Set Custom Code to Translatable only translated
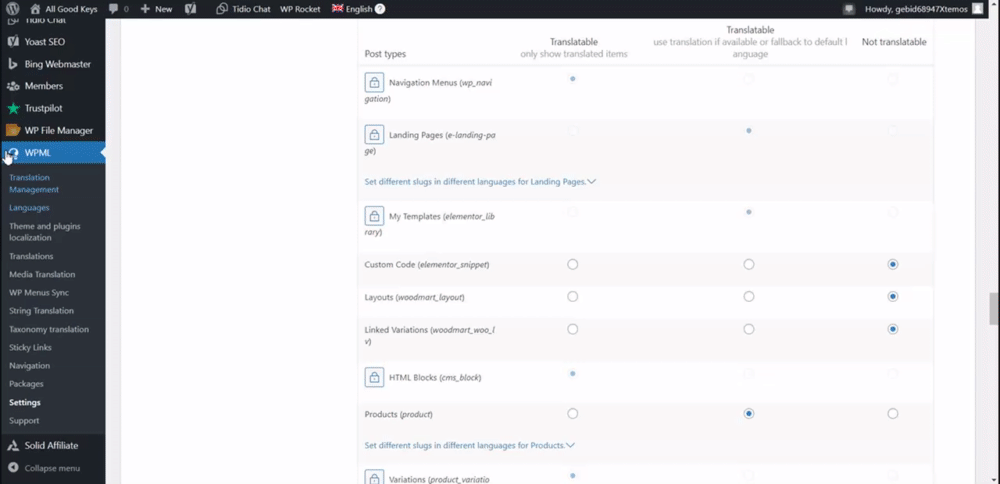This screenshot has height=484, width=1000. pos(573,264)
